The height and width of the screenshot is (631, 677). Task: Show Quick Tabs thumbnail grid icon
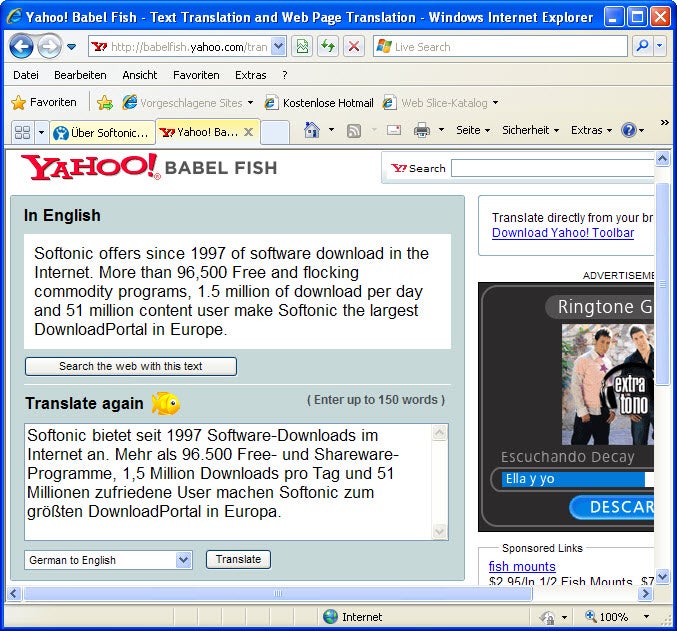coord(22,132)
